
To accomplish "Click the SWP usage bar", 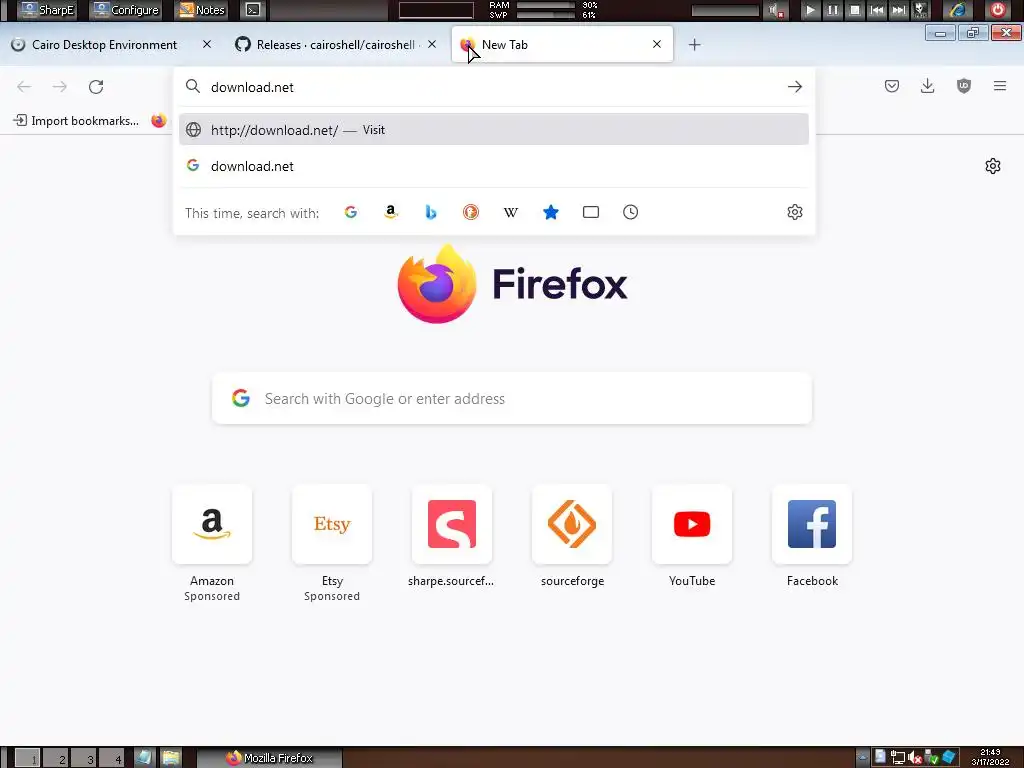I will pos(545,14).
